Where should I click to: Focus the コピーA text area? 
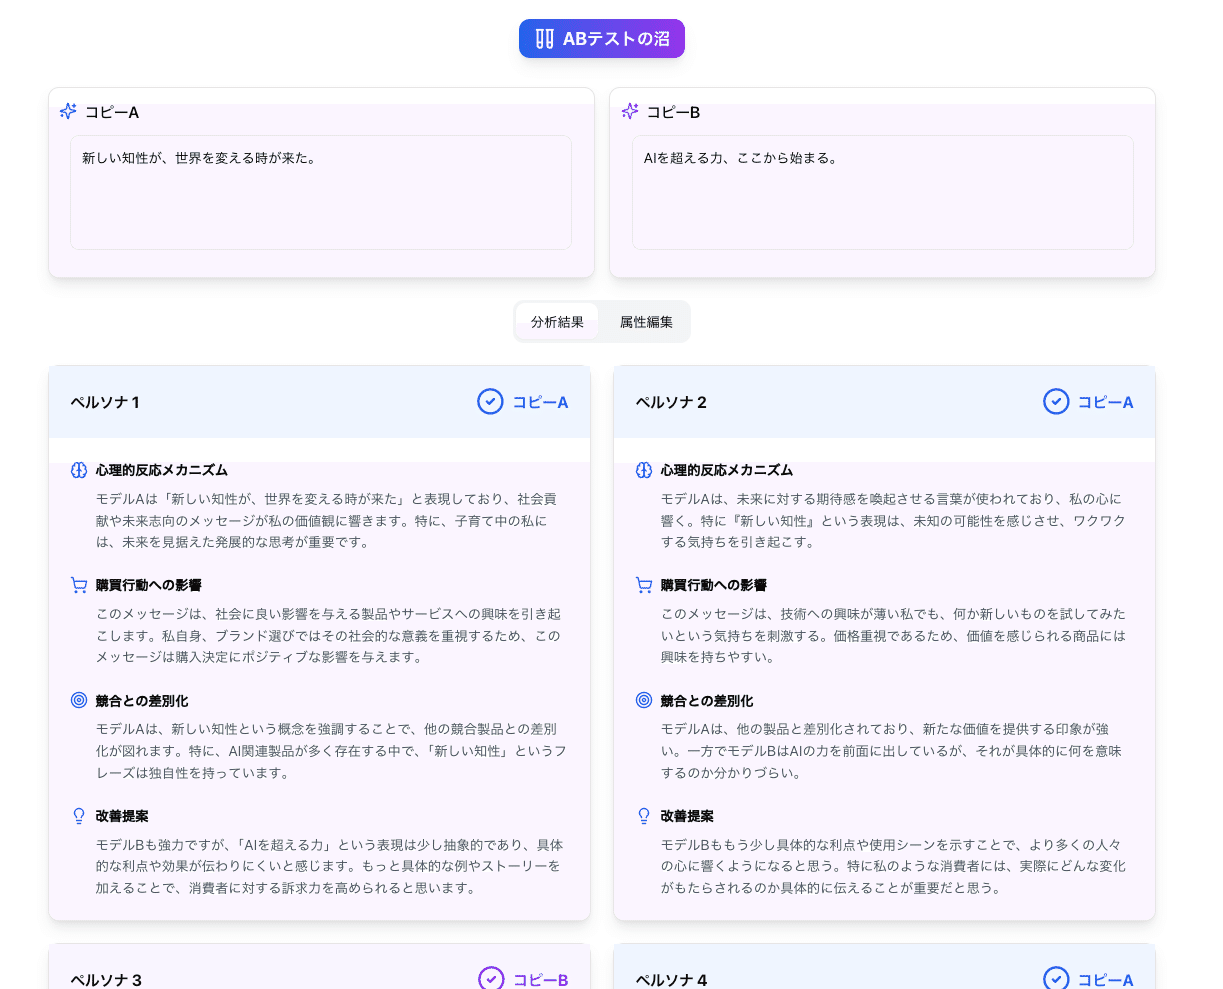(x=320, y=193)
